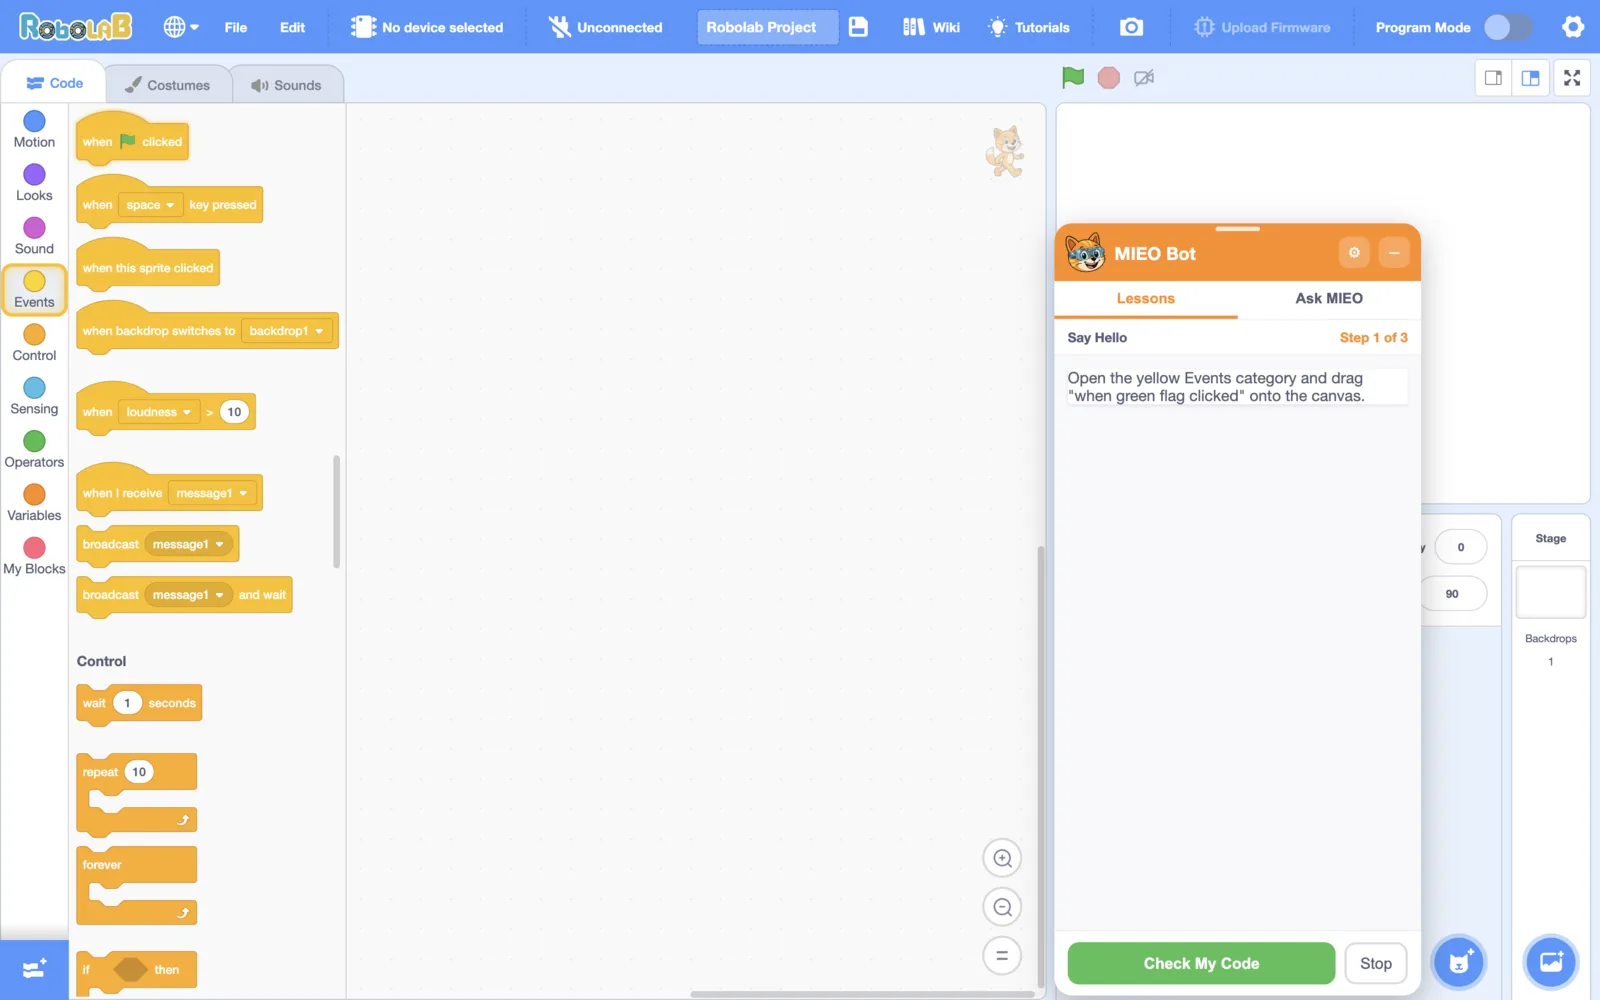This screenshot has height=1000, width=1600.
Task: Open MIEO Bot settings gear
Action: [x=1354, y=253]
